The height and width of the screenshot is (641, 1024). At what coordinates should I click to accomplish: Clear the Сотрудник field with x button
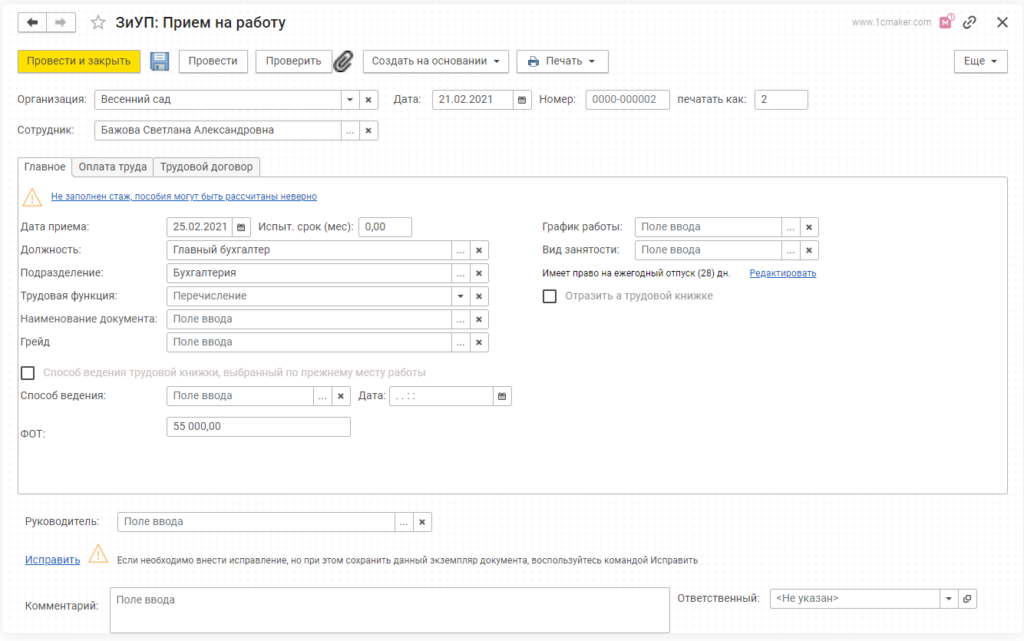pos(368,130)
